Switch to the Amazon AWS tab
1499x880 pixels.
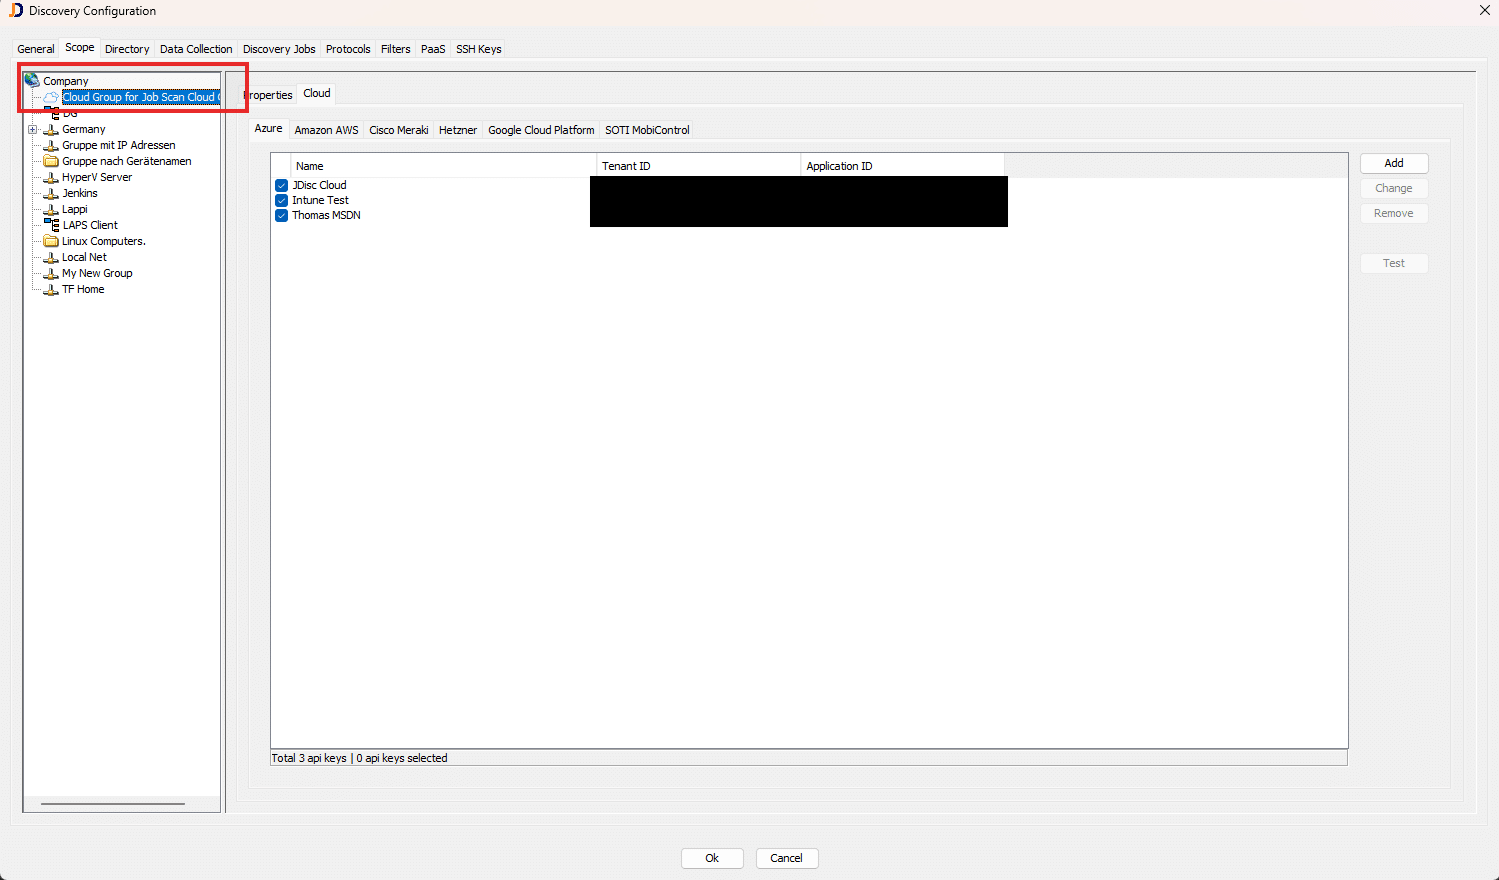(x=326, y=129)
